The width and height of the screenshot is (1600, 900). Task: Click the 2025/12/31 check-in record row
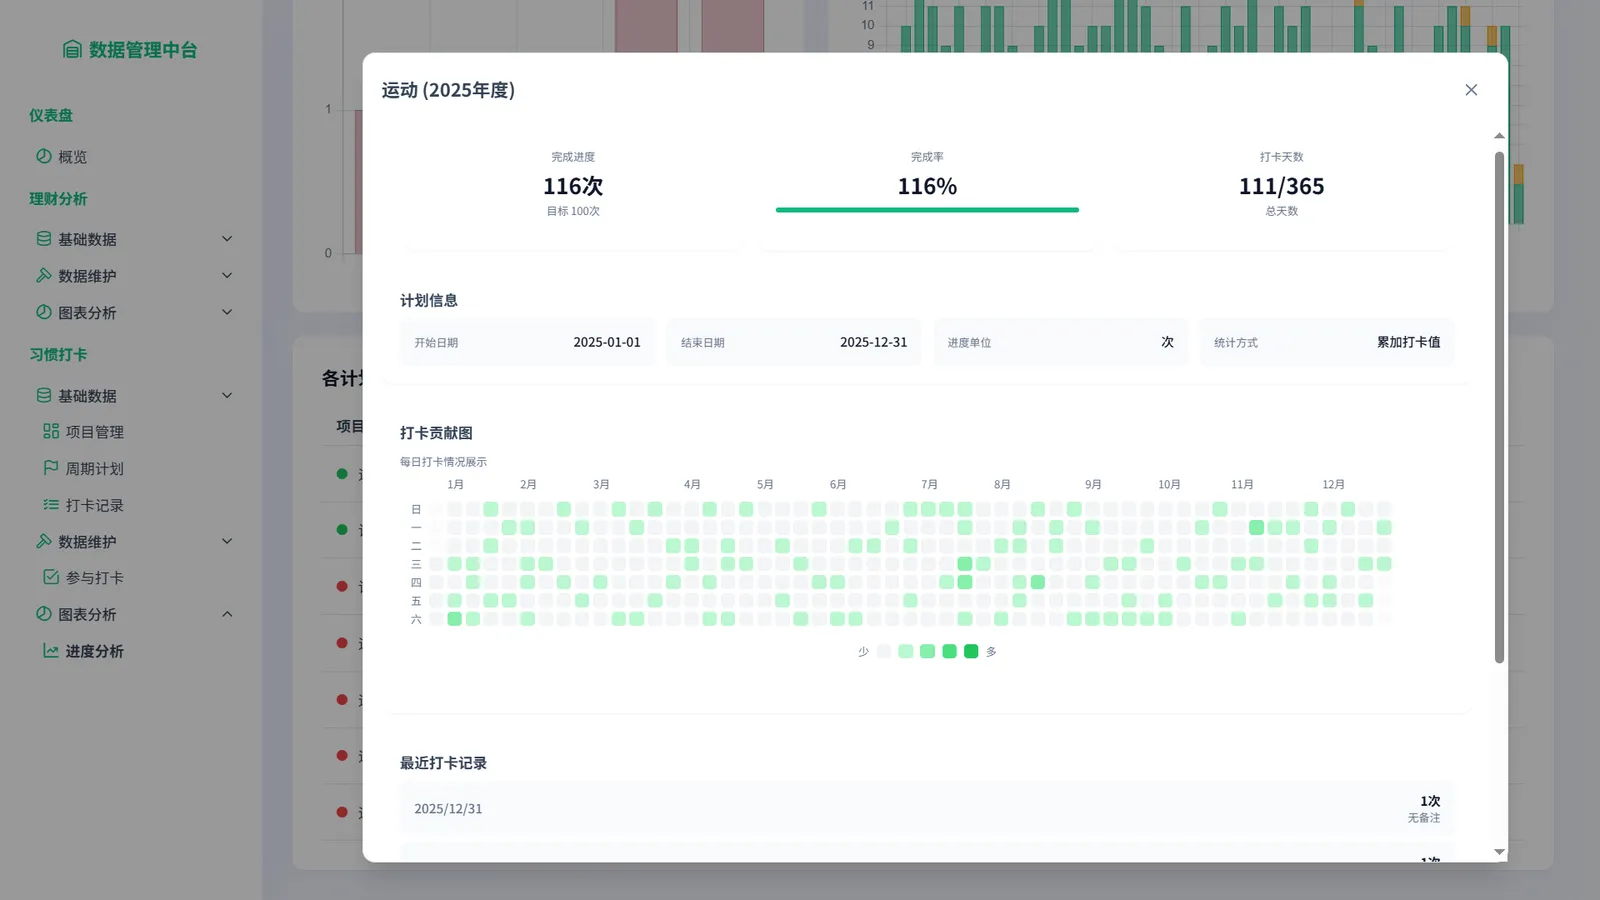click(x=926, y=809)
